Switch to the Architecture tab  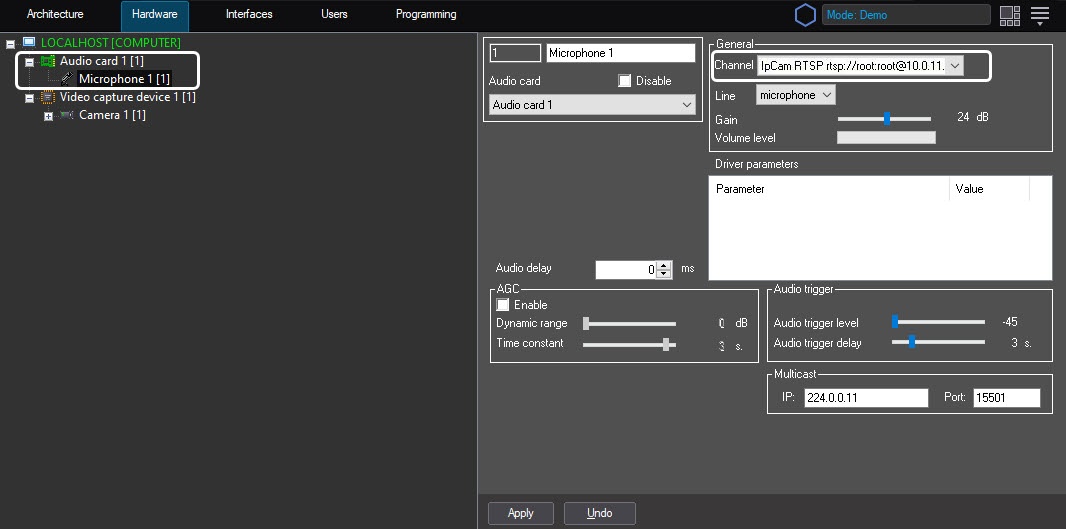coord(55,15)
